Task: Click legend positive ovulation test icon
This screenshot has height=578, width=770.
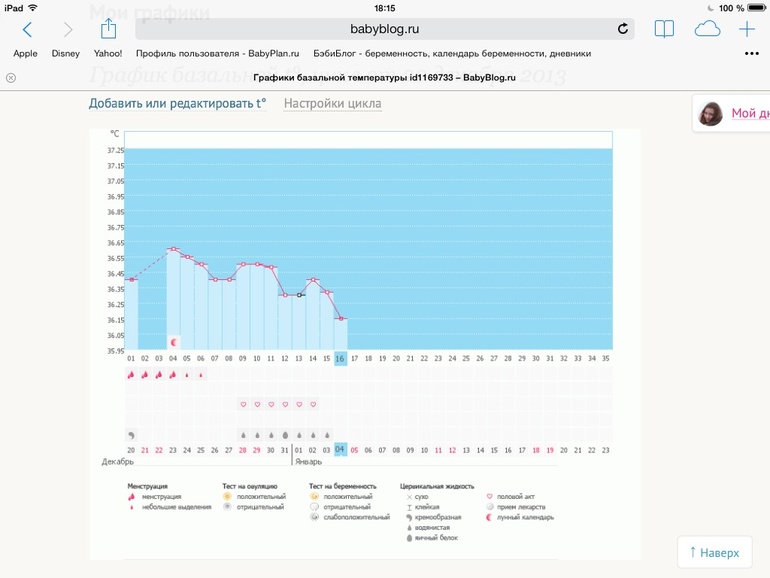Action: click(227, 496)
